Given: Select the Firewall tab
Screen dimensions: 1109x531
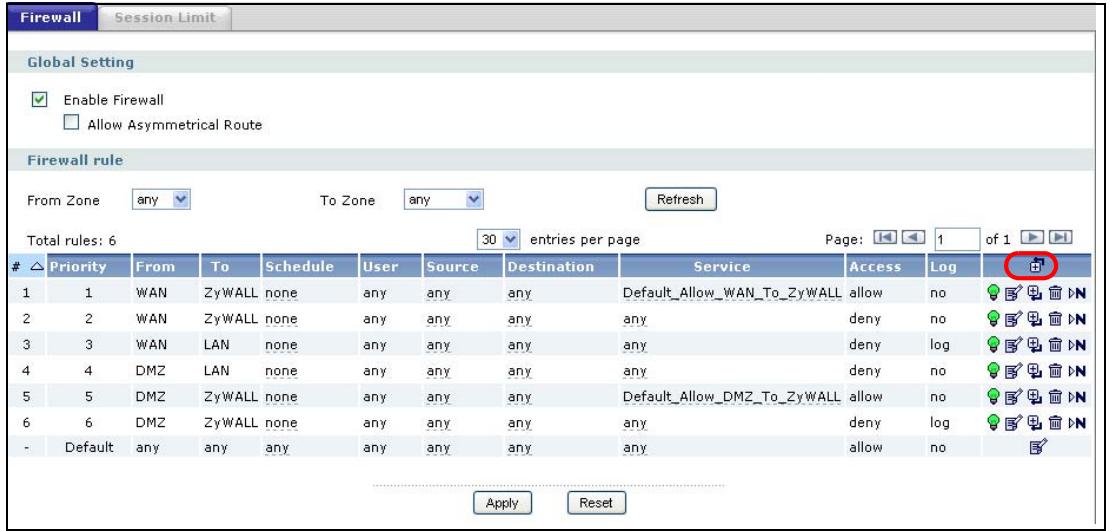Looking at the screenshot, I should (51, 18).
